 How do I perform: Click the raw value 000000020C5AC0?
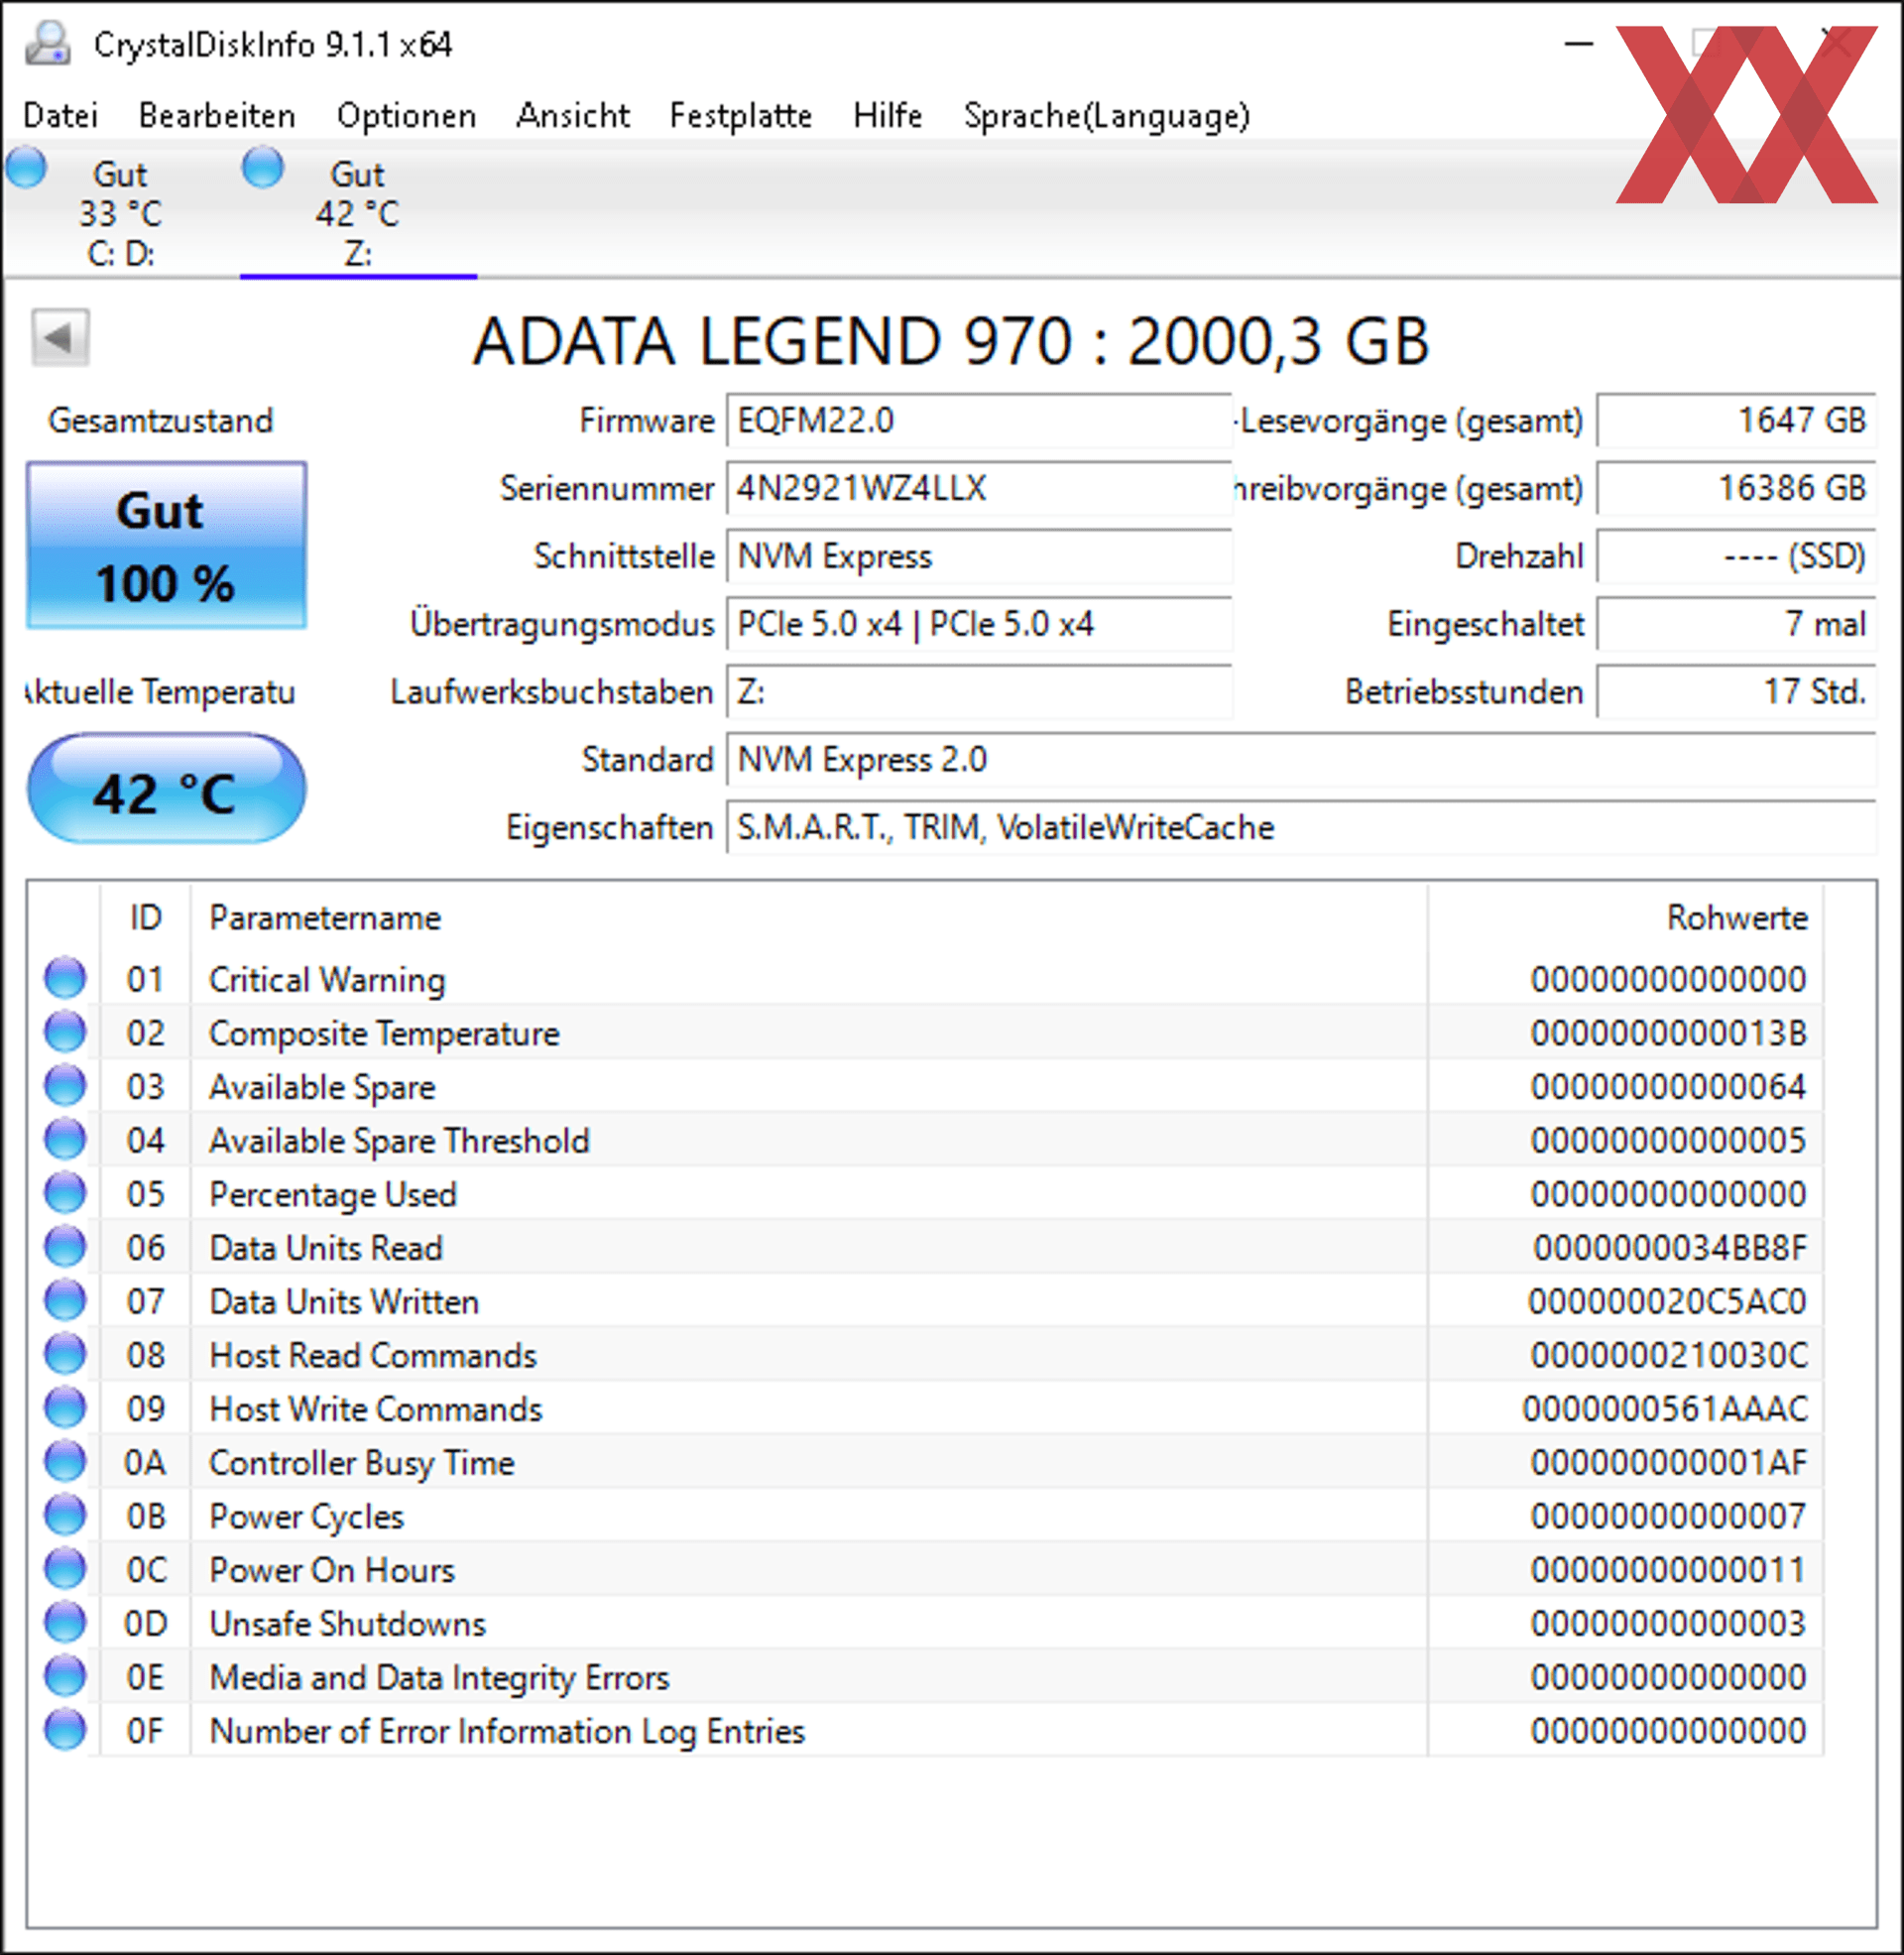1667,1302
